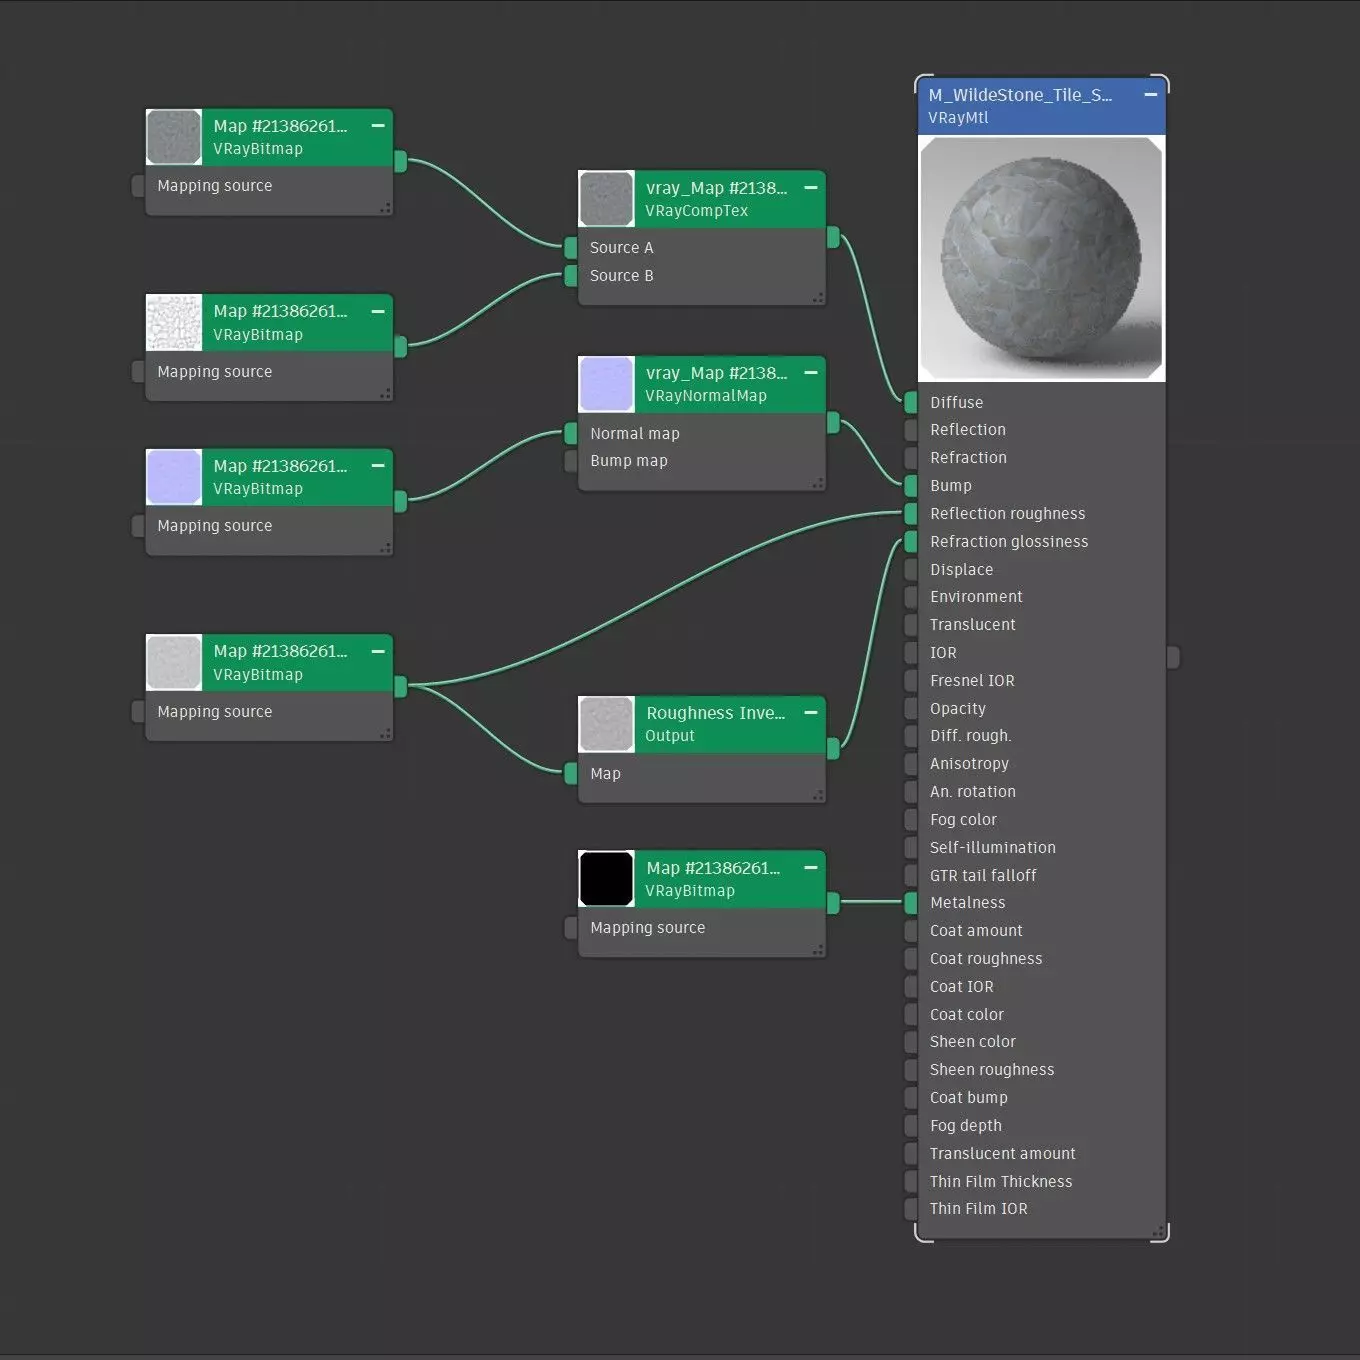Click the Environment input socket

point(911,597)
